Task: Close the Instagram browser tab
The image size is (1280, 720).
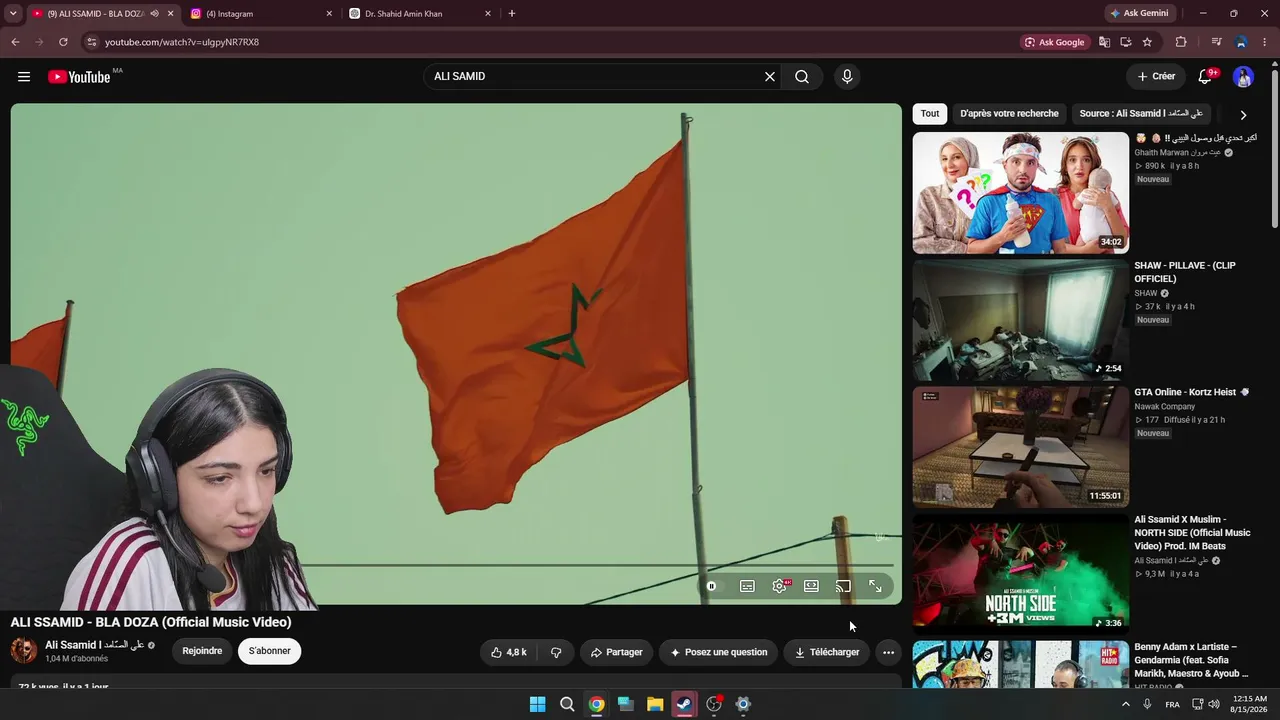Action: click(x=329, y=14)
